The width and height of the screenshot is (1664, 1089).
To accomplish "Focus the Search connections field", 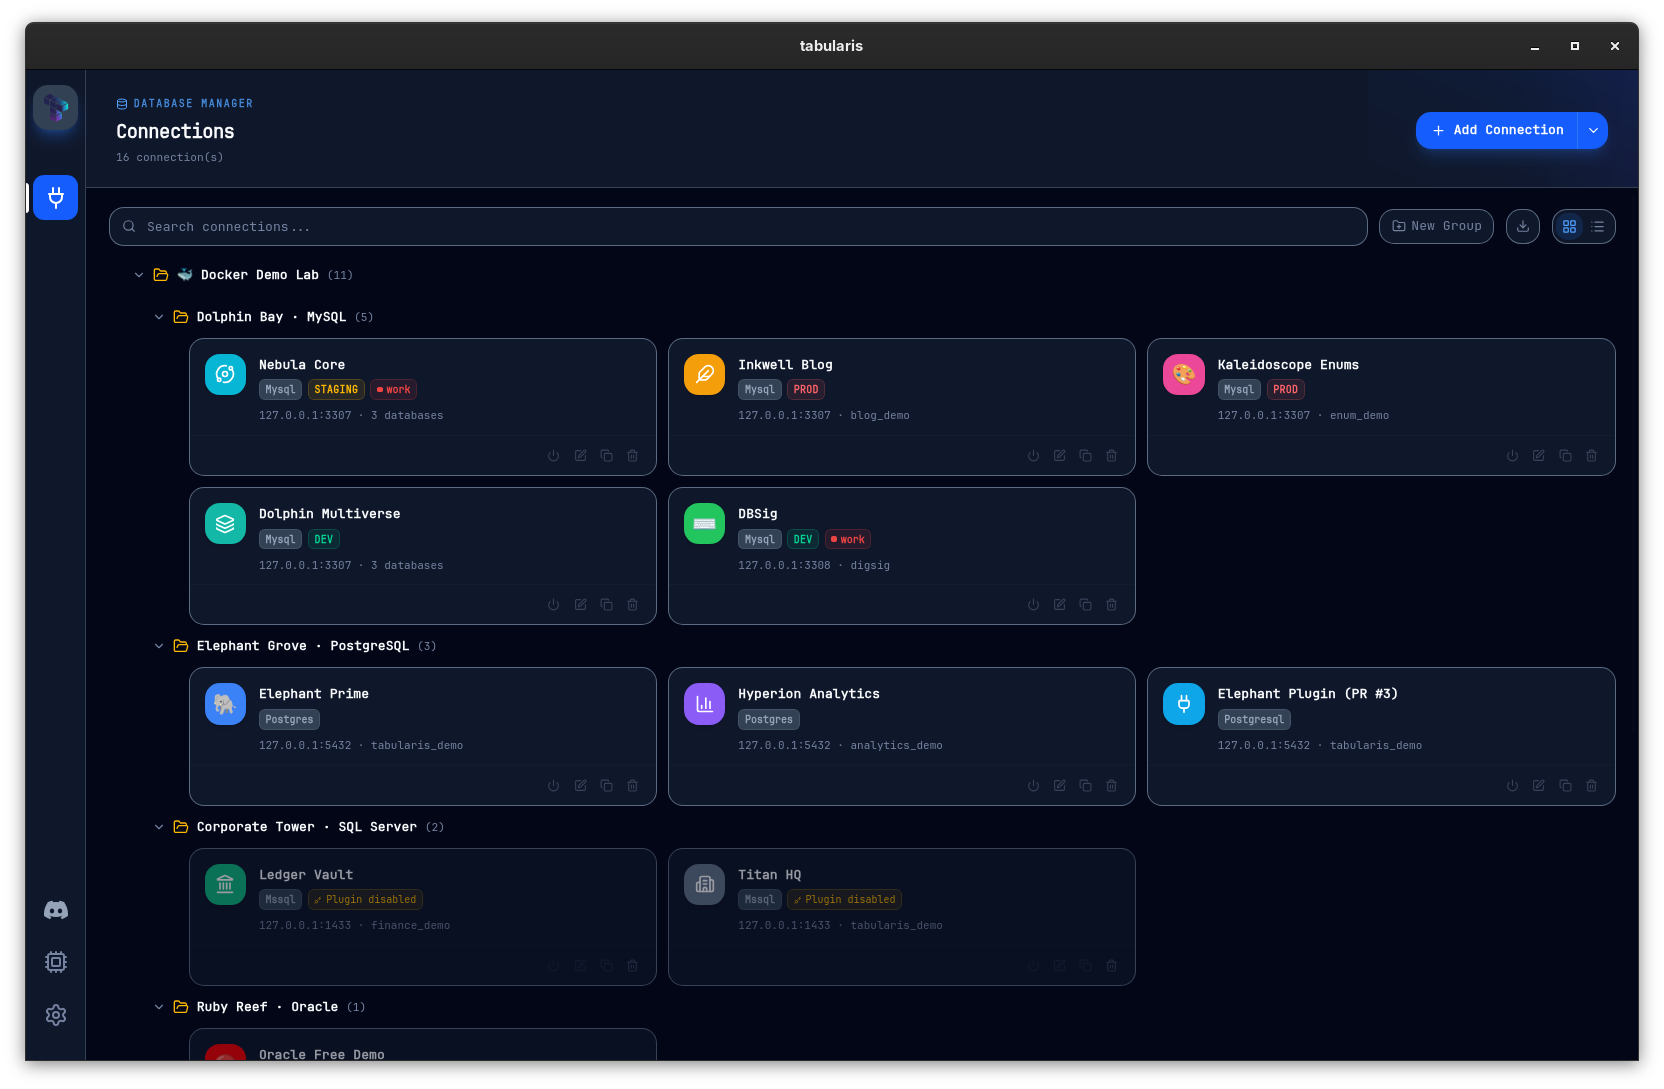I will (738, 227).
